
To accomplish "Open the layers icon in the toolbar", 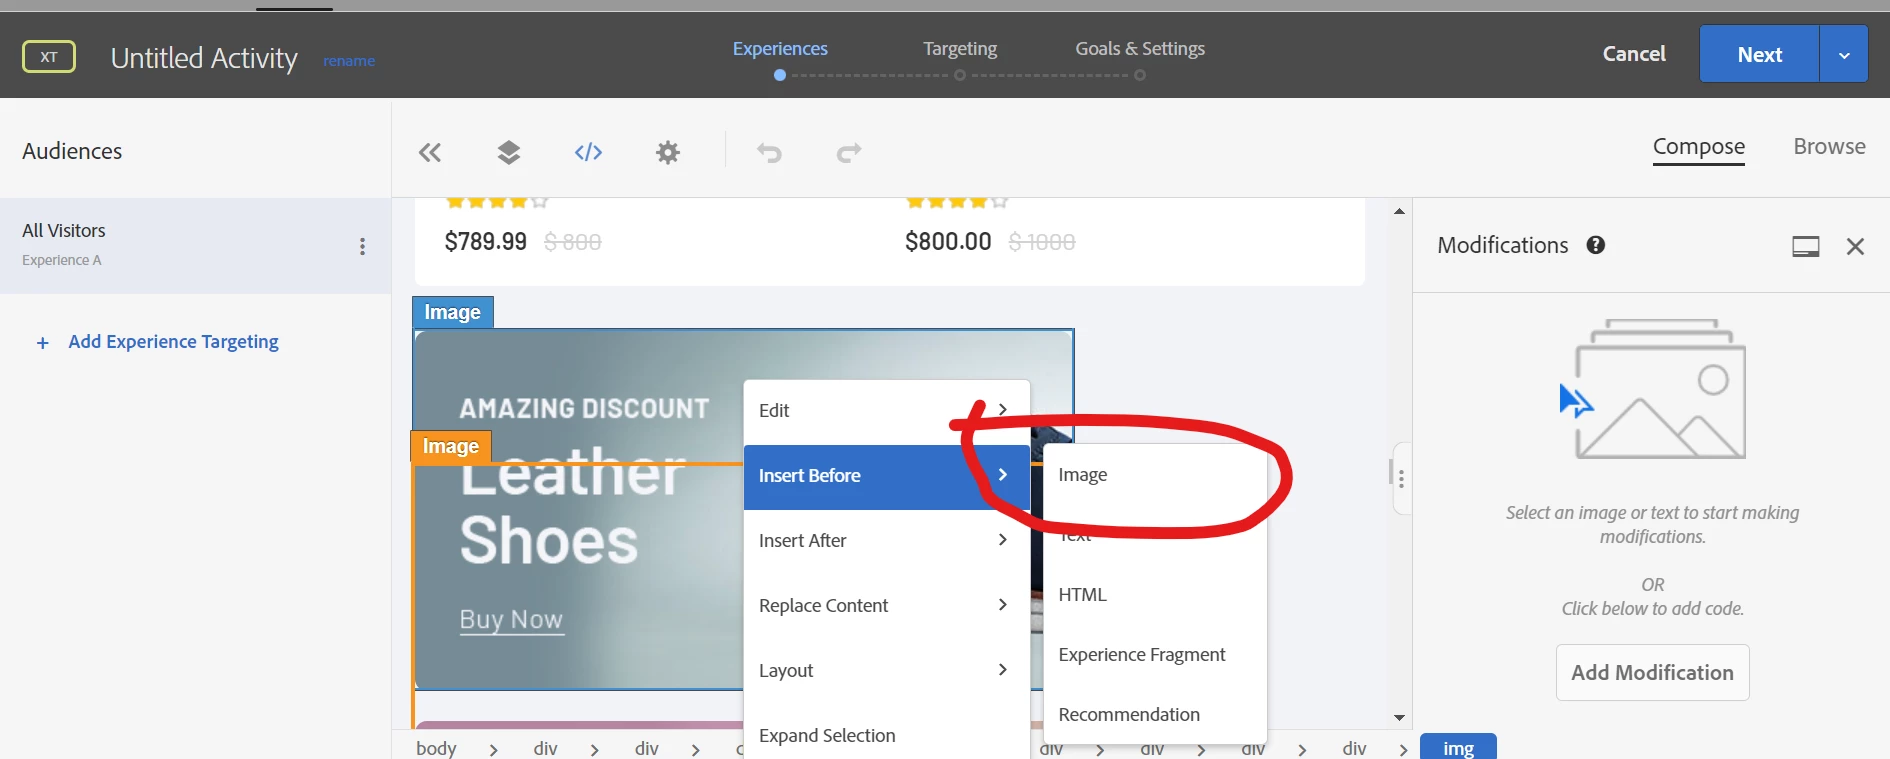I will tap(509, 153).
